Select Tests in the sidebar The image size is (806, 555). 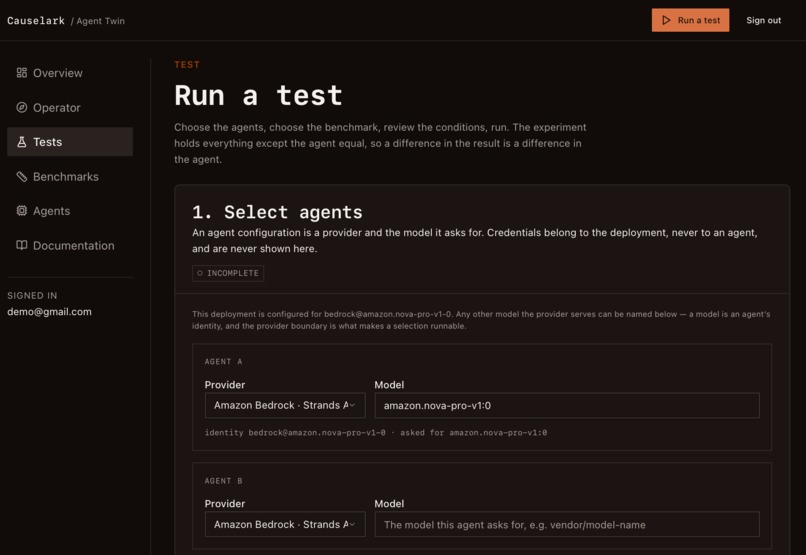(x=70, y=142)
